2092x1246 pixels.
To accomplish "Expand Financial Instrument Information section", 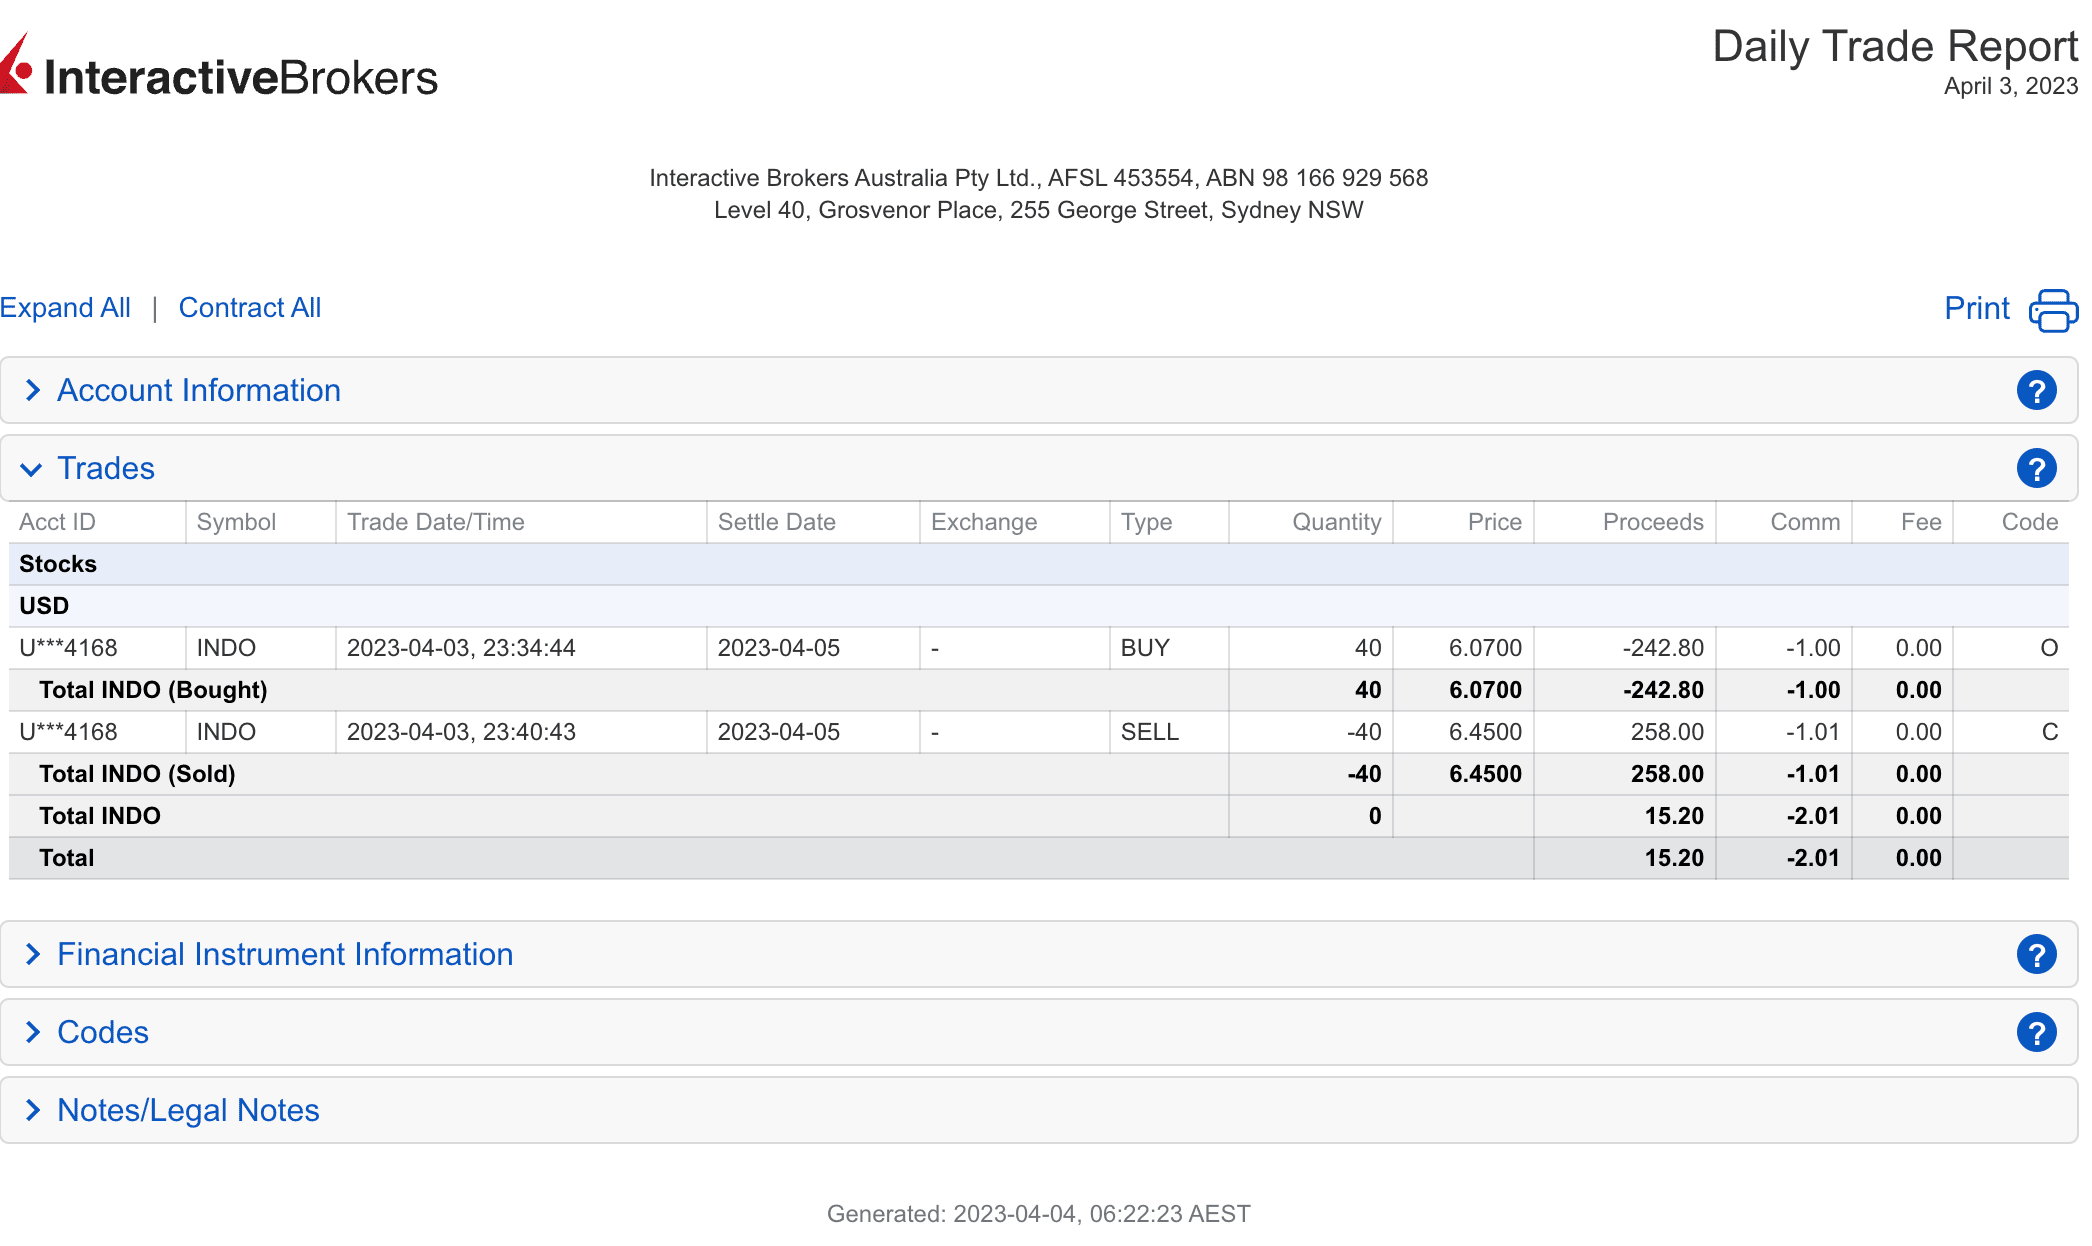I will 284,955.
